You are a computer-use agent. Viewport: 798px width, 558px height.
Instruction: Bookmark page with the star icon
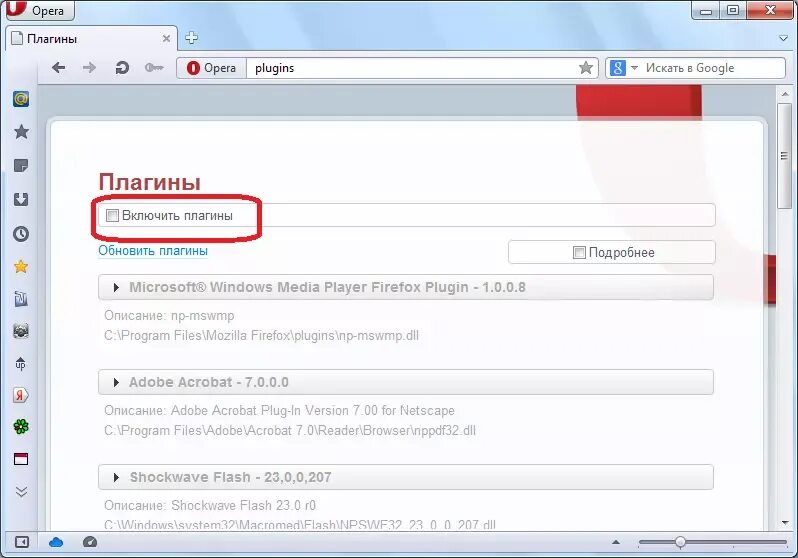point(586,68)
